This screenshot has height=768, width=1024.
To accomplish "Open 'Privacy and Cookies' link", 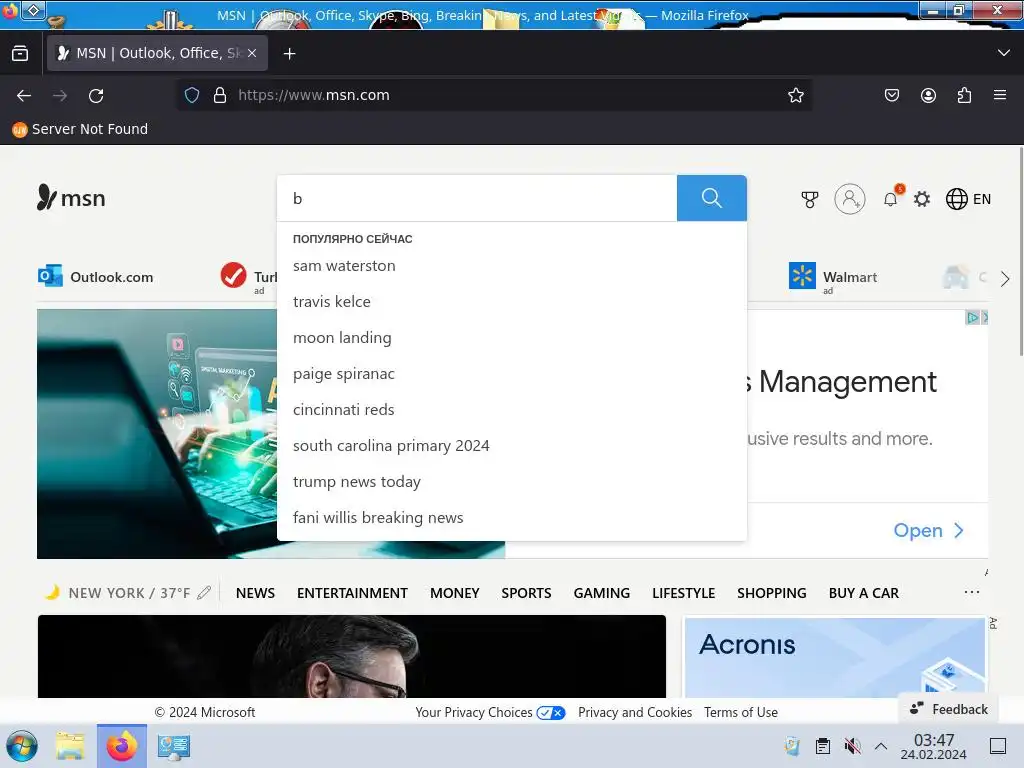I will [x=635, y=712].
